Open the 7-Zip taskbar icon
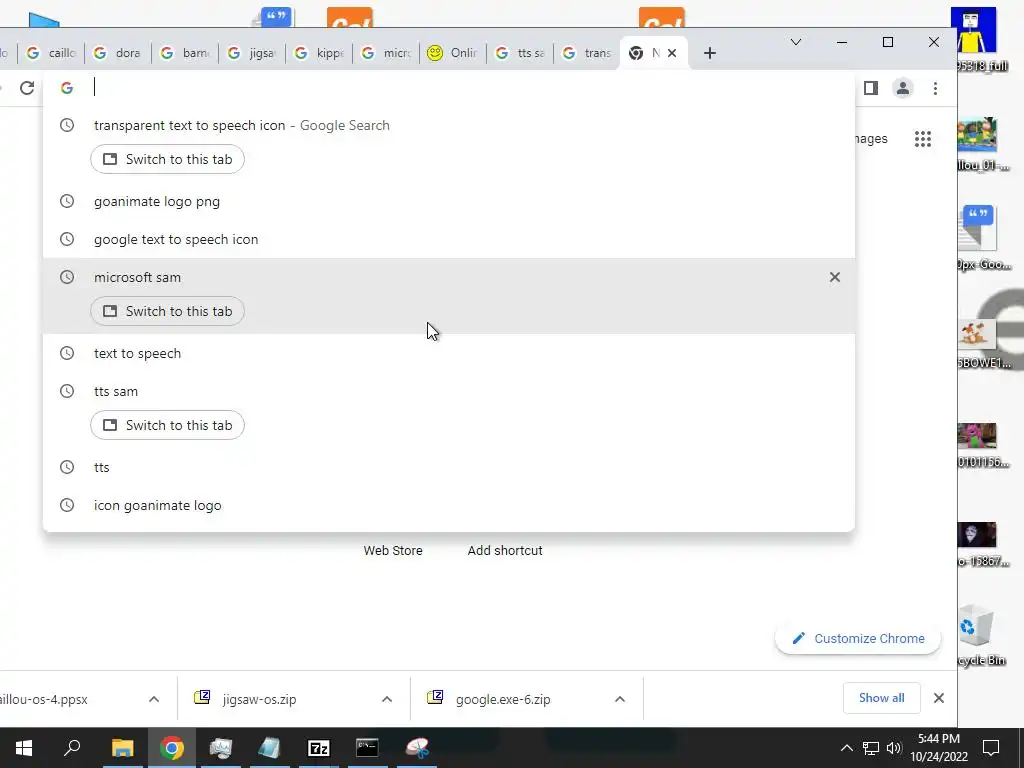This screenshot has height=768, width=1024. coord(318,748)
